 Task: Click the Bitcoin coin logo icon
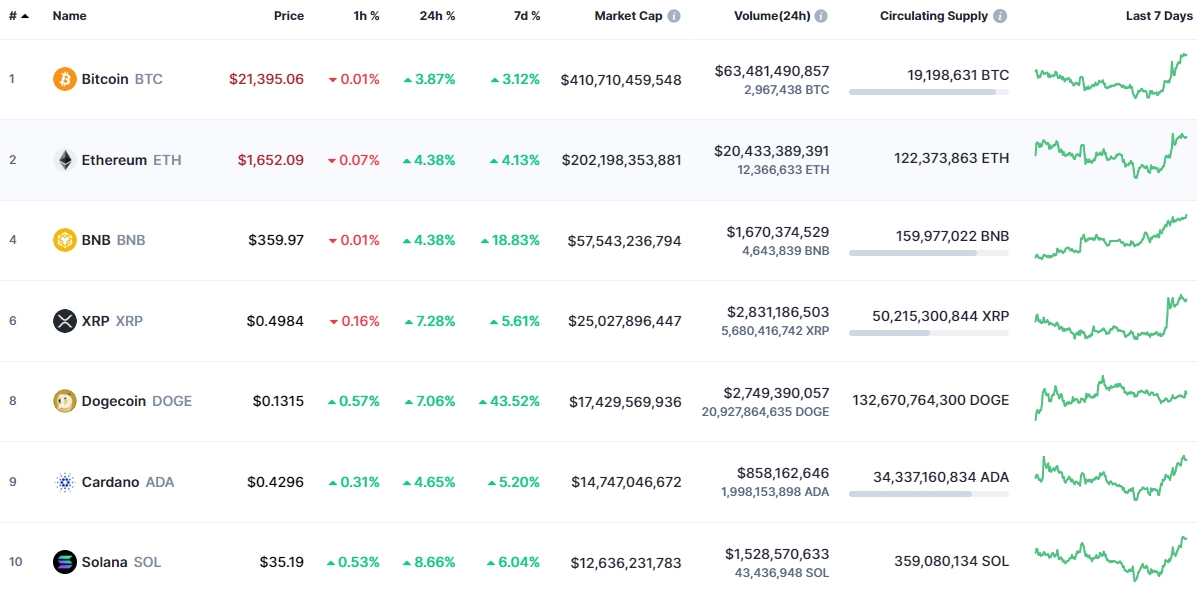[65, 79]
